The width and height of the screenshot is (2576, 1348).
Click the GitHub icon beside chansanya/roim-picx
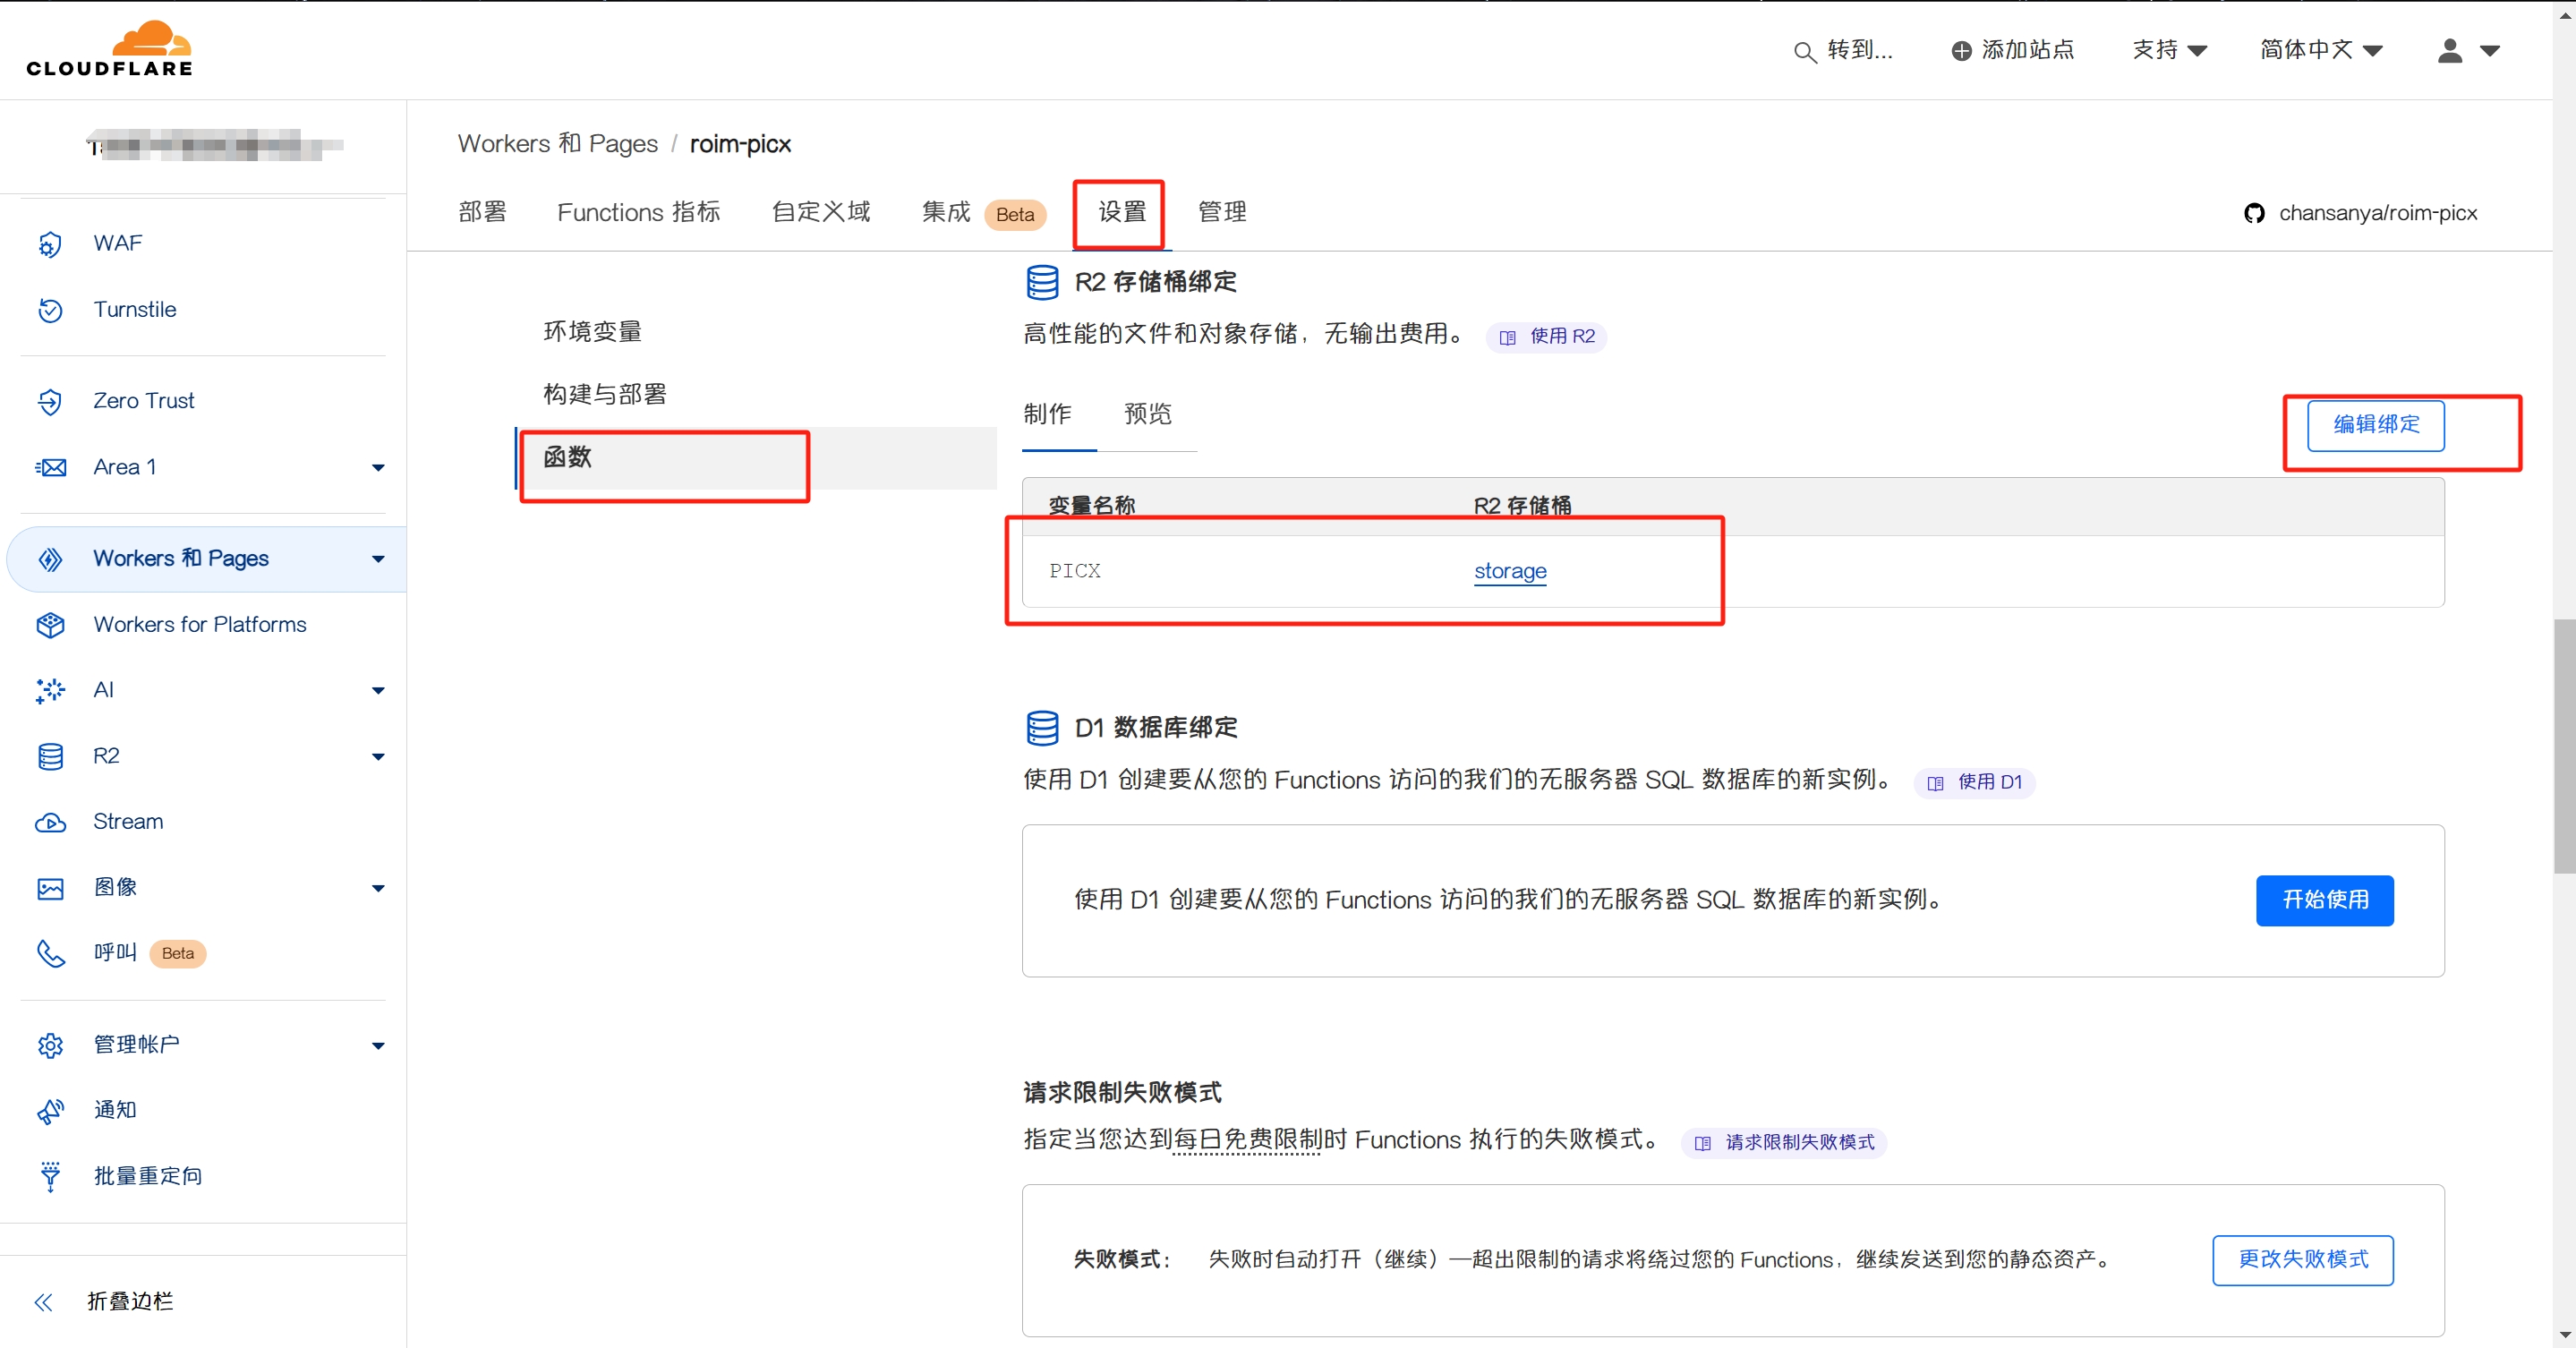(2254, 213)
